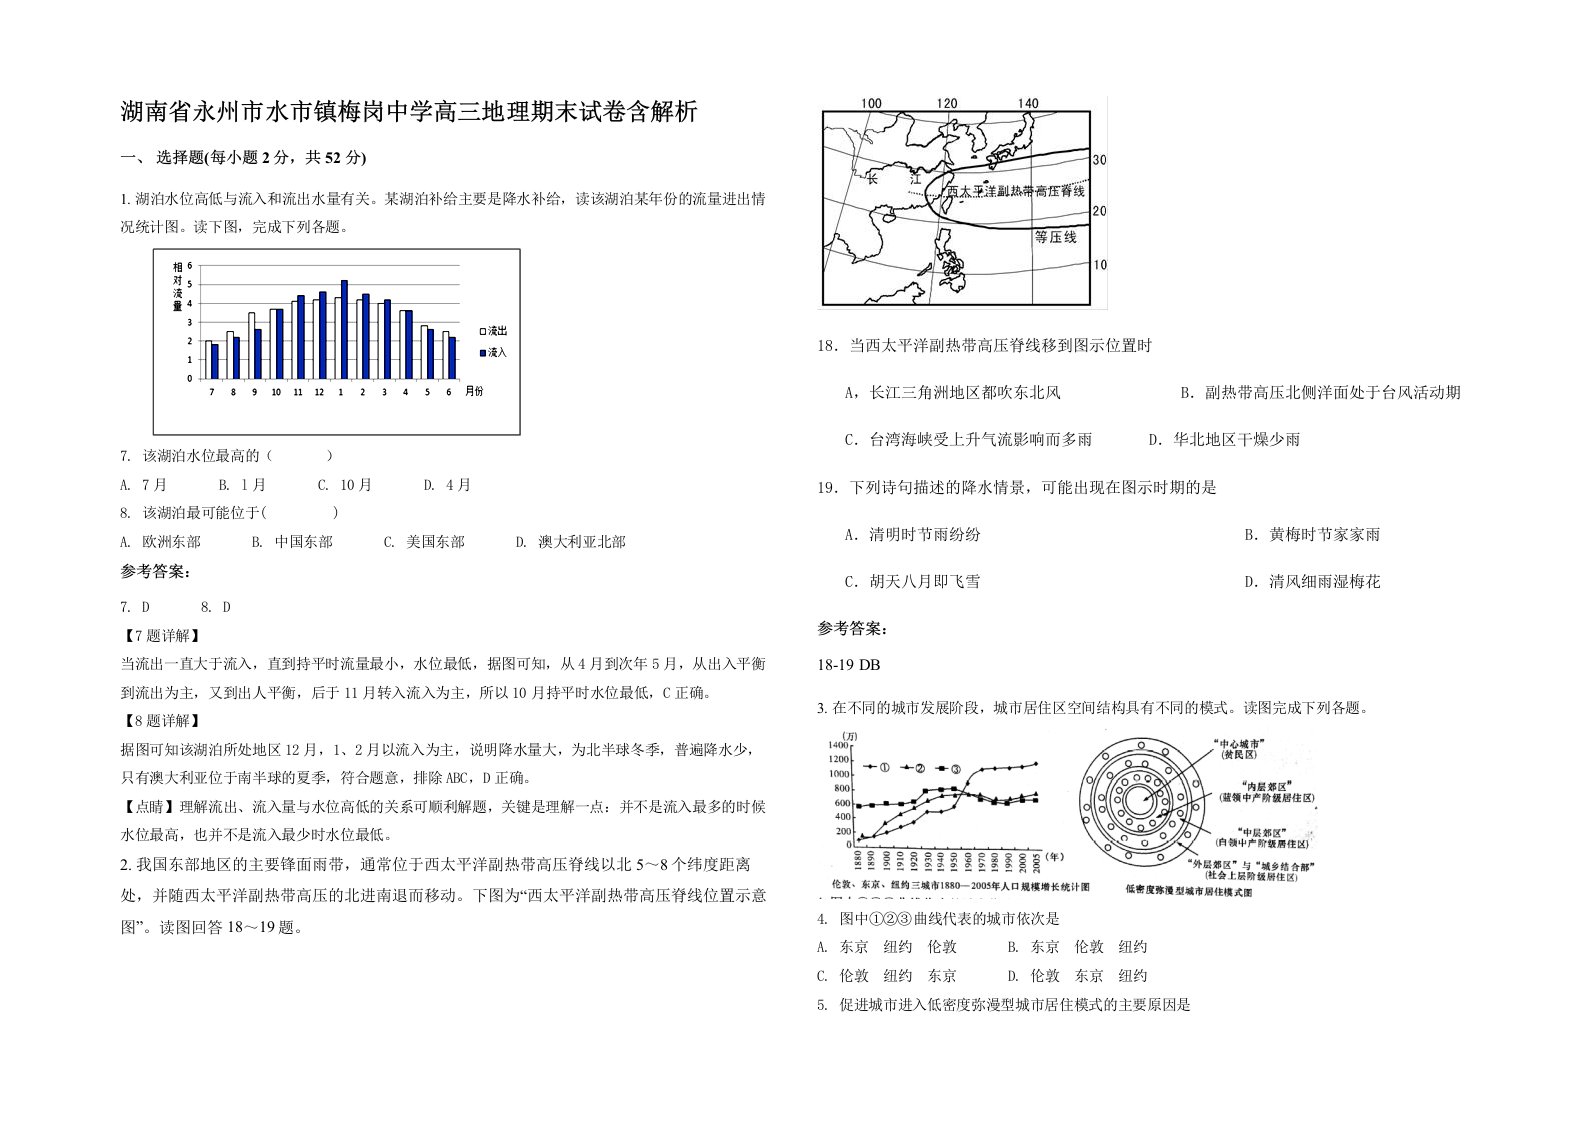Select option A. 欧洲东部
The image size is (1587, 1122).
(160, 542)
